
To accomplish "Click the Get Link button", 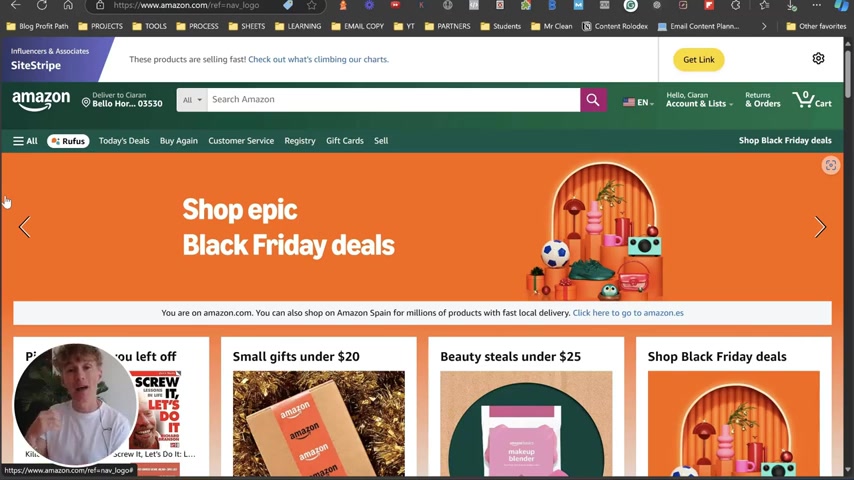I will tap(699, 60).
